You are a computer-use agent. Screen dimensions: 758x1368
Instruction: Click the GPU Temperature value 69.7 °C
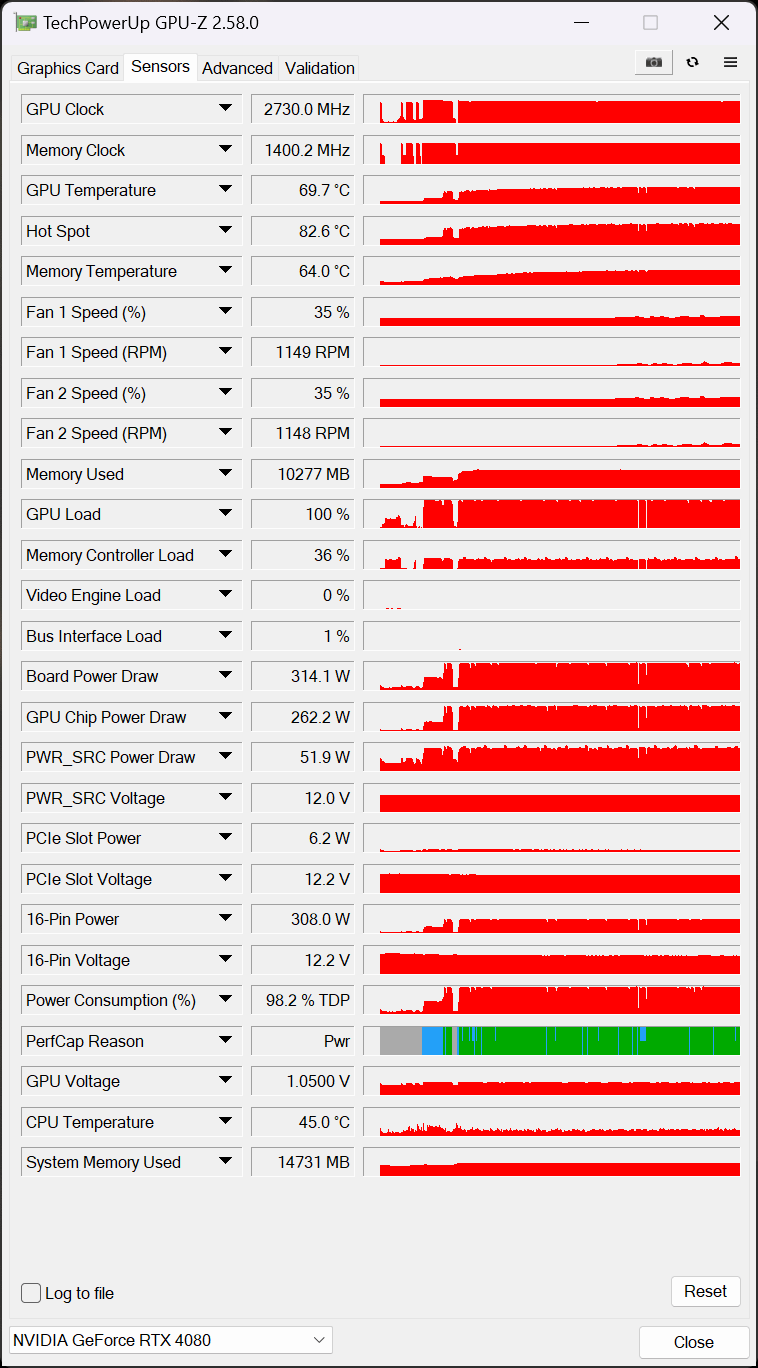pyautogui.click(x=303, y=190)
